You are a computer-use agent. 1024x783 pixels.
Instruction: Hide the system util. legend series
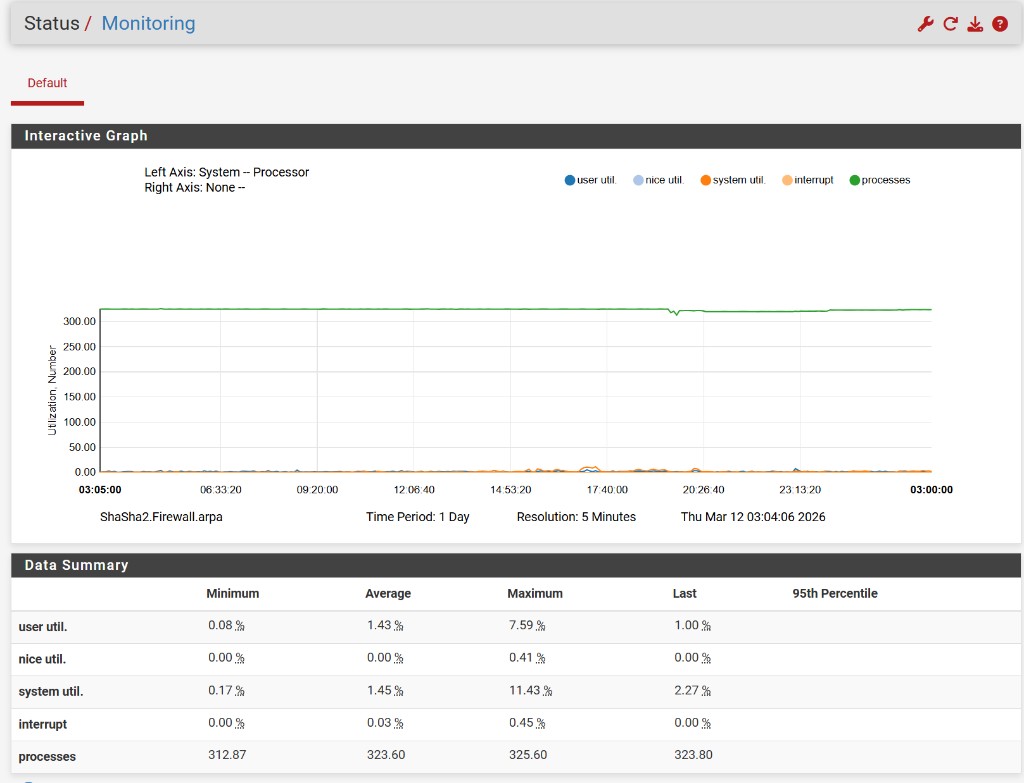tap(739, 180)
